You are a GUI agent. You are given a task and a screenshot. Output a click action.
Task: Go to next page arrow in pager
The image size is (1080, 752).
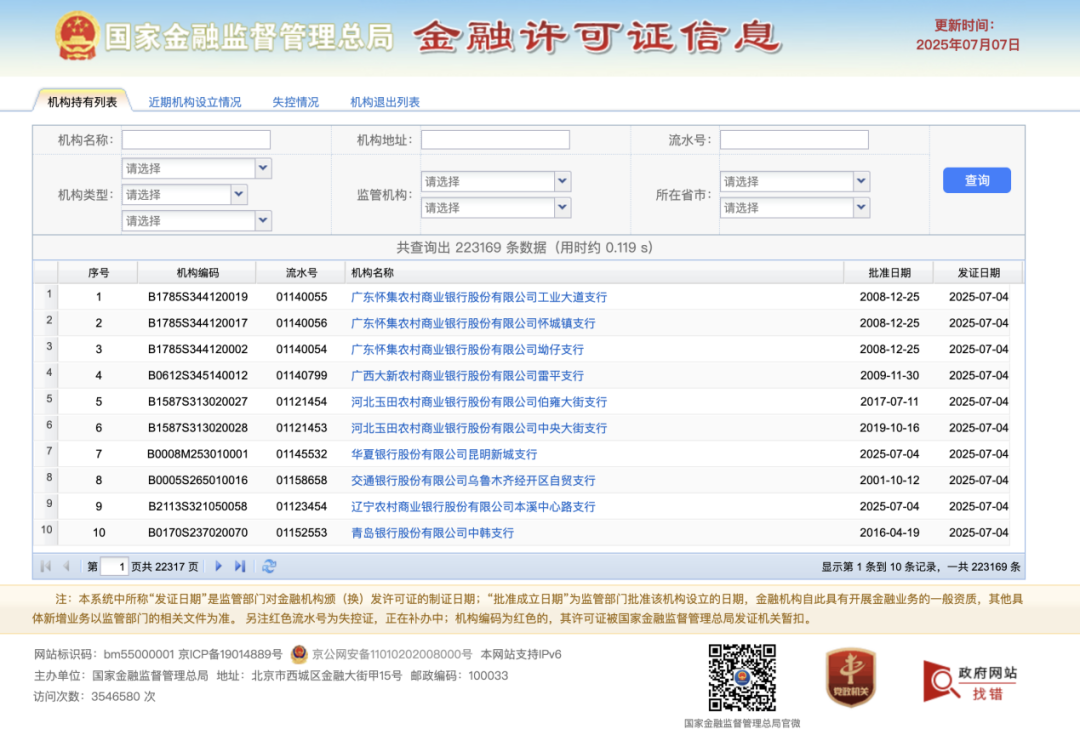coord(218,566)
